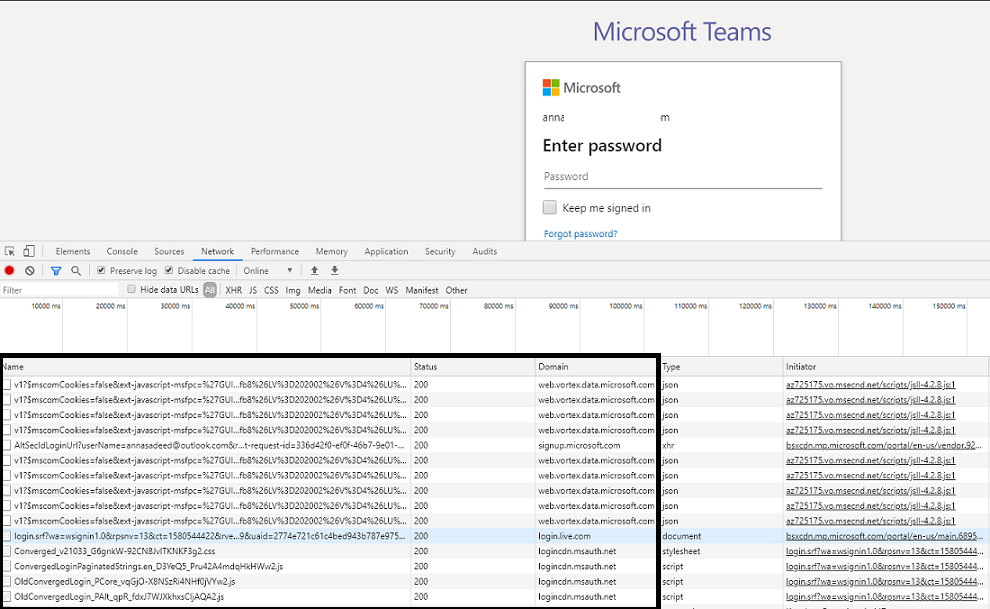Filter requests by WS
This screenshot has width=990, height=609.
tap(391, 290)
